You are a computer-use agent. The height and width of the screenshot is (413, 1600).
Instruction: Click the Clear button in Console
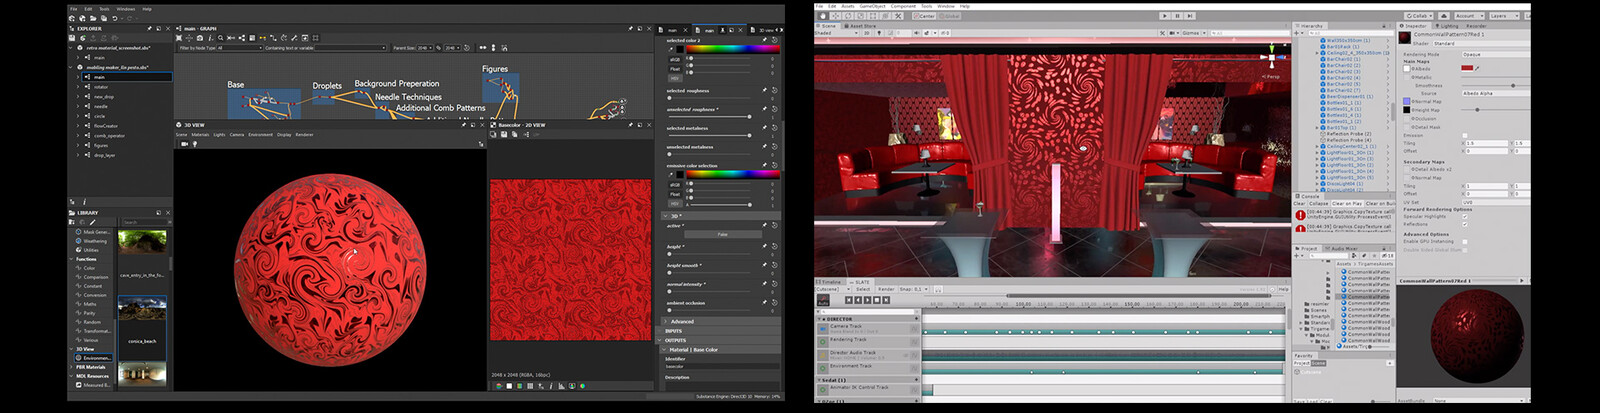pyautogui.click(x=1299, y=203)
